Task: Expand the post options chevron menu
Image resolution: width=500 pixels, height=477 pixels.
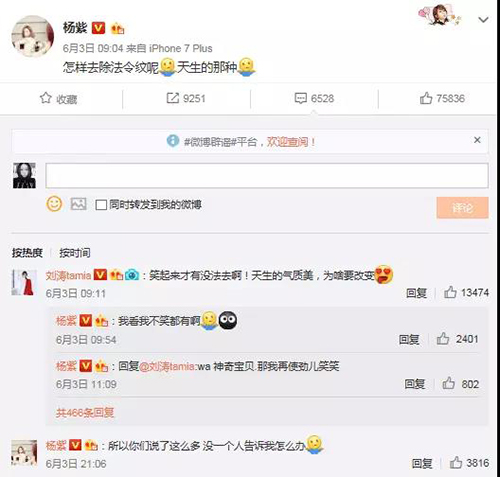Action: click(483, 20)
